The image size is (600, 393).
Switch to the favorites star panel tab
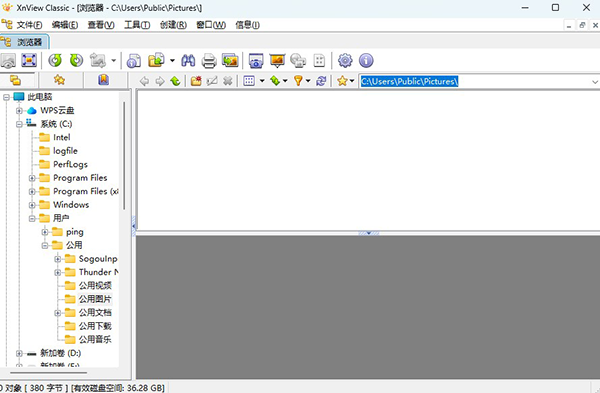coord(59,80)
